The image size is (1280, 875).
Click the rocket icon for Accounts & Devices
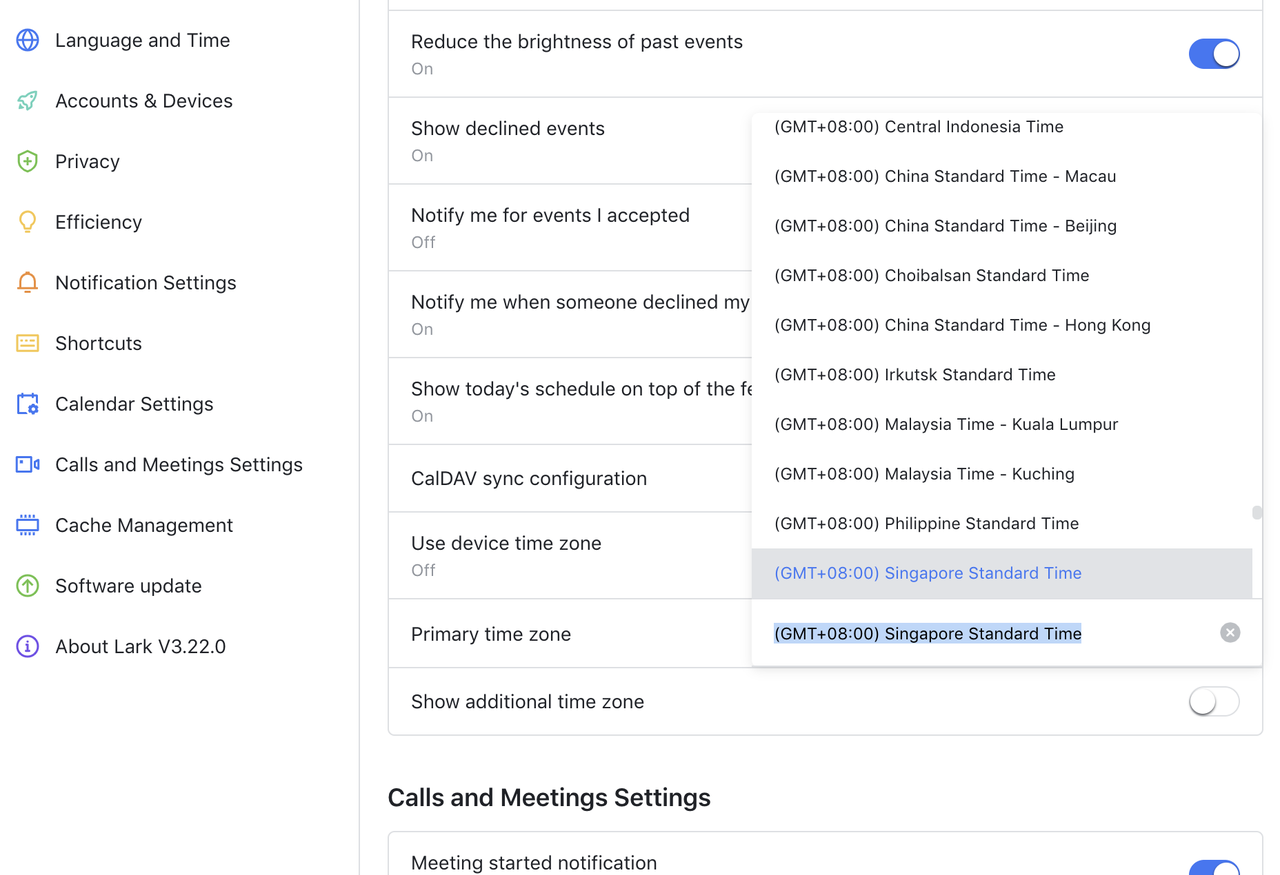pyautogui.click(x=28, y=101)
